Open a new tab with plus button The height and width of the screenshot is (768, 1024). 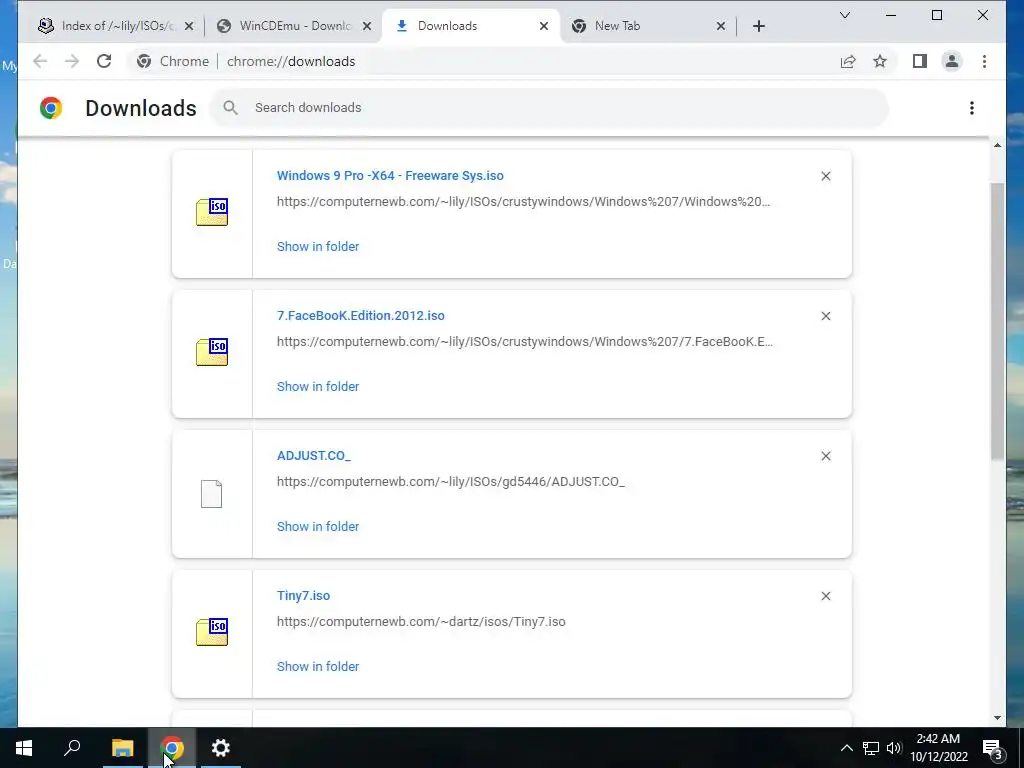(759, 26)
